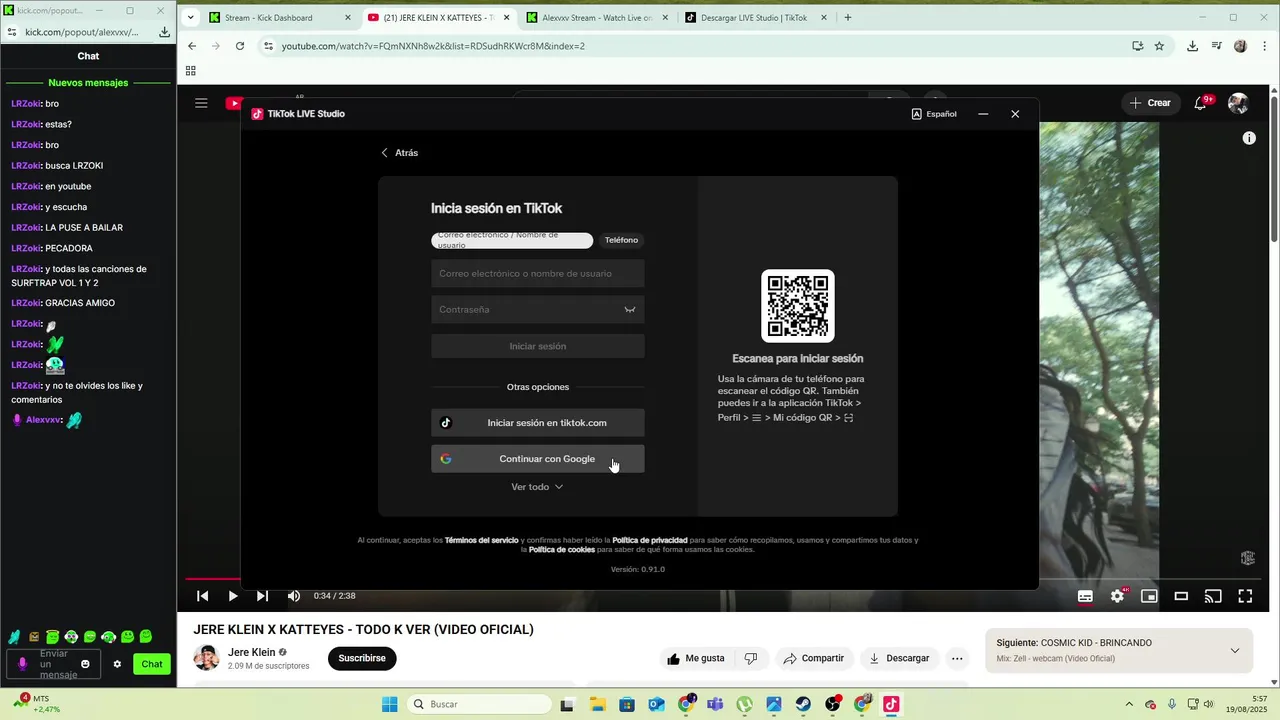Open Kick chat settings gear
Screen dimensions: 1280x720
(117, 664)
